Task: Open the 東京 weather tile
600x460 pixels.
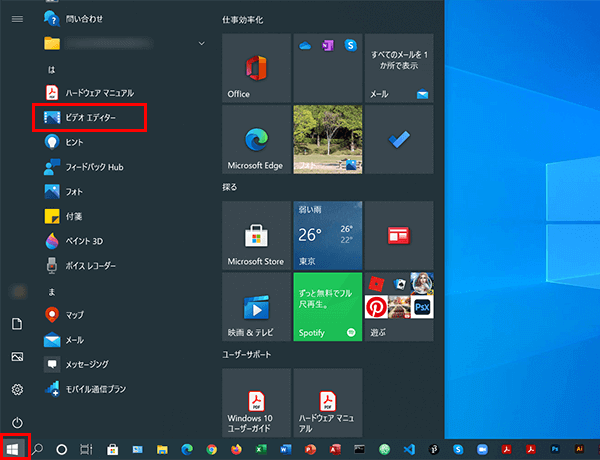Action: click(328, 235)
